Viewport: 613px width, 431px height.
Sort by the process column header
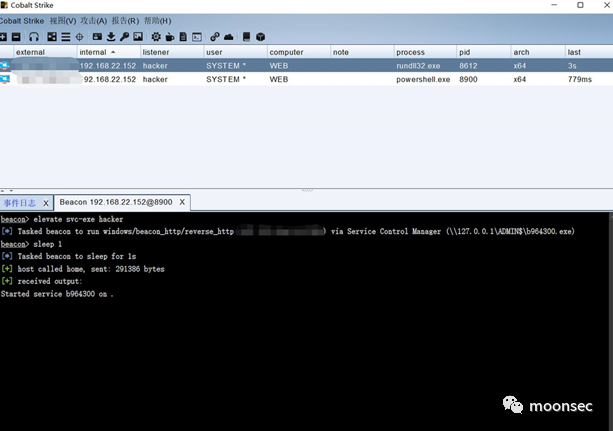425,52
